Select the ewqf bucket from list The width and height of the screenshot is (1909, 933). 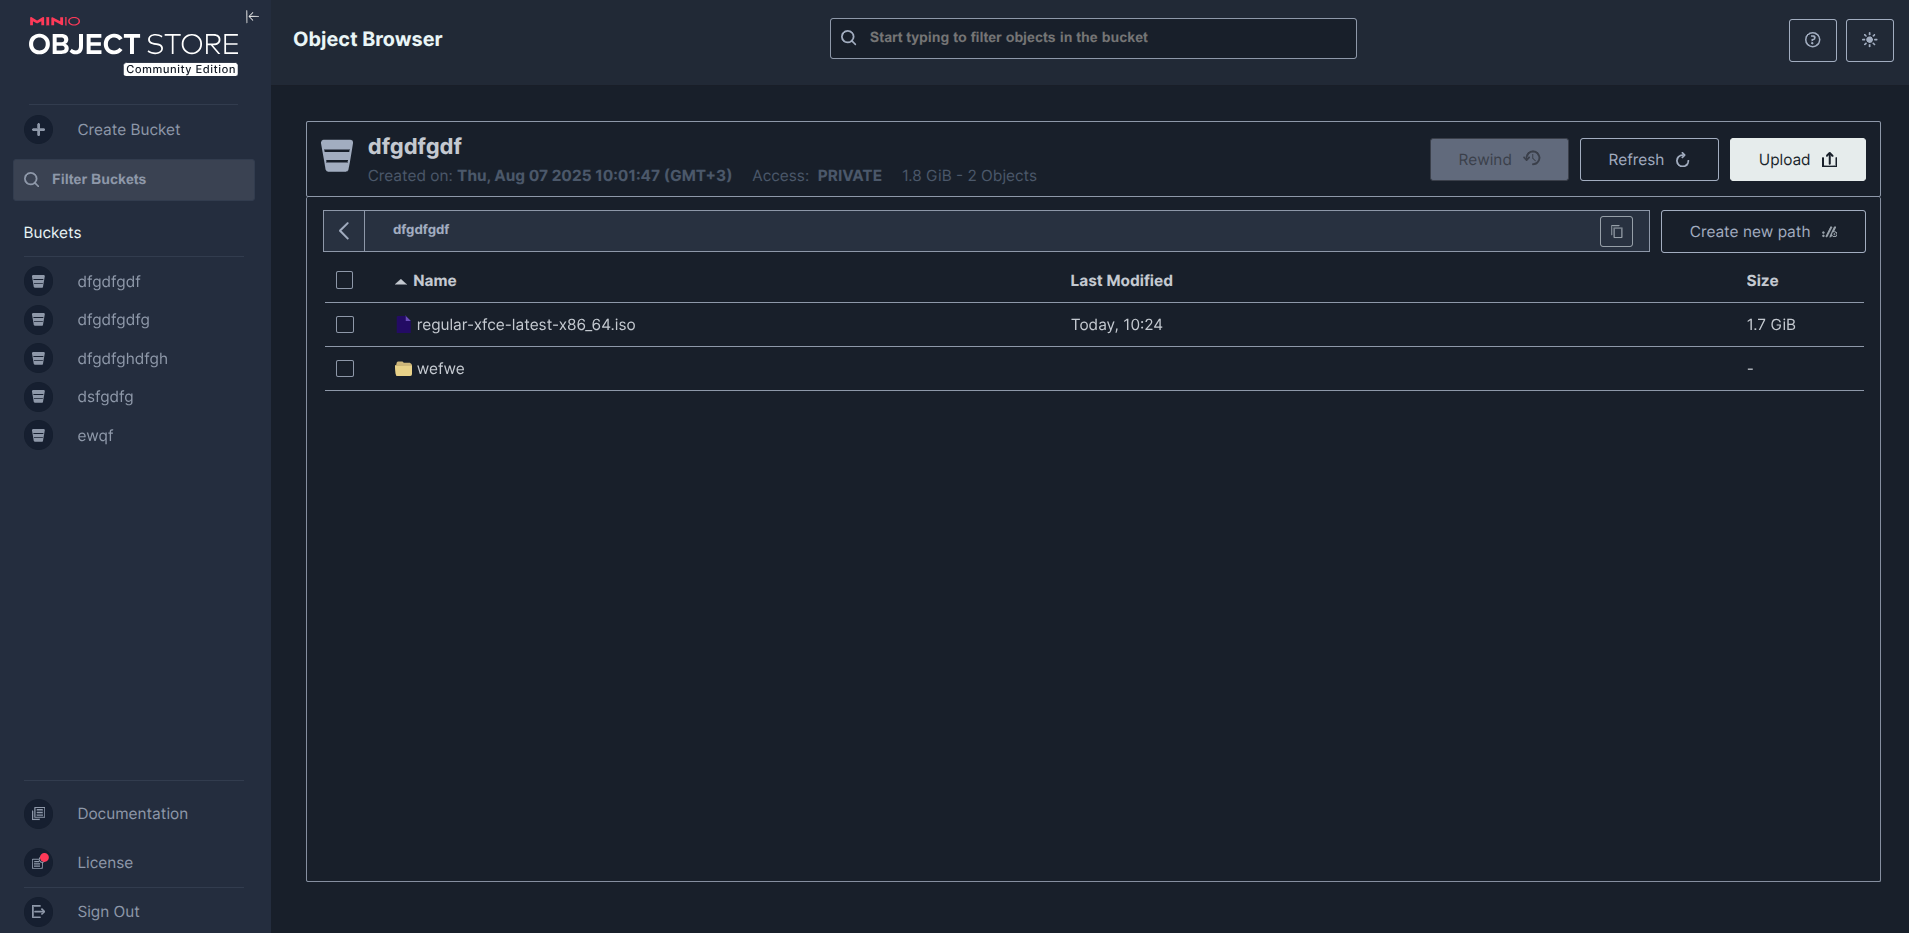pyautogui.click(x=95, y=436)
